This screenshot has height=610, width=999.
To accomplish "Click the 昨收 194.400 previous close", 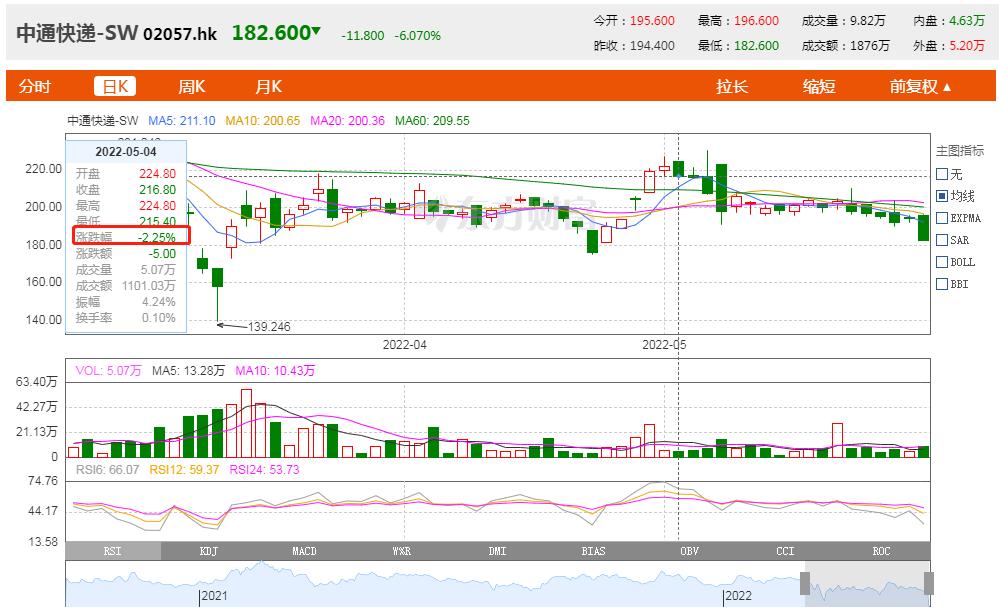I will click(x=634, y=46).
